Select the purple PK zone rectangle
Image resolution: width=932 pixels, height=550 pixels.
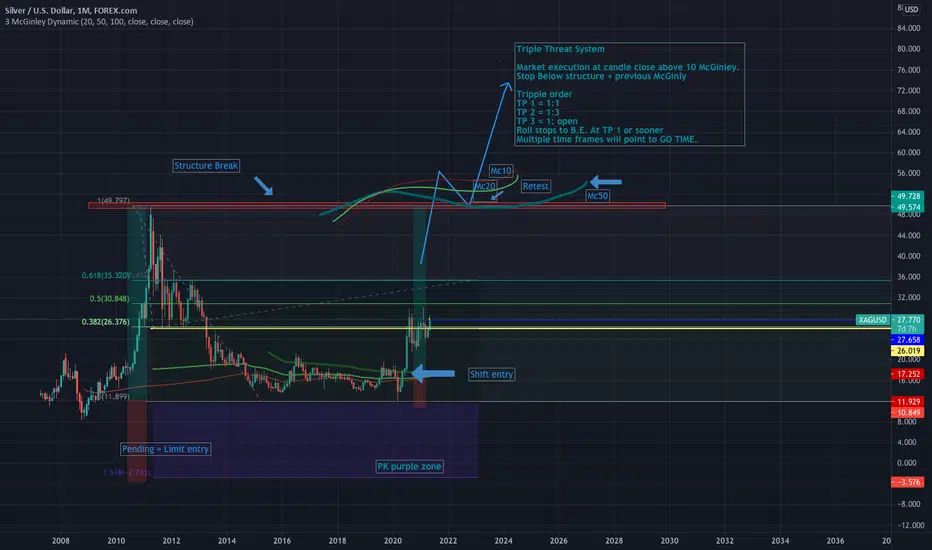315,439
